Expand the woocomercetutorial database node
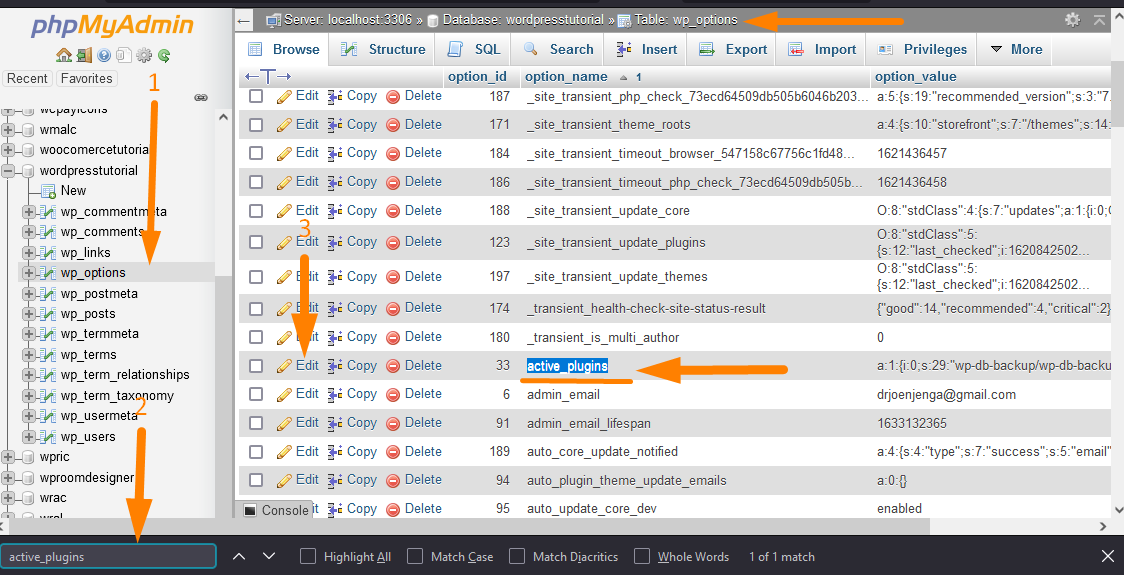Screen dimensions: 1124x575 point(9,150)
